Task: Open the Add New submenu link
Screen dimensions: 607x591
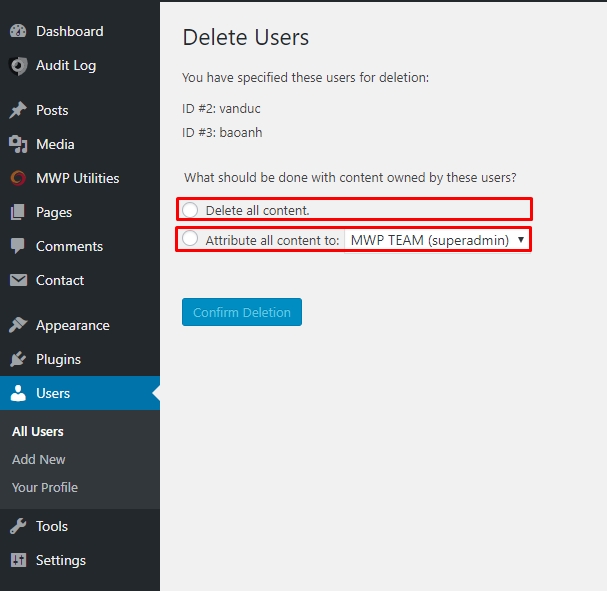Action: point(39,459)
